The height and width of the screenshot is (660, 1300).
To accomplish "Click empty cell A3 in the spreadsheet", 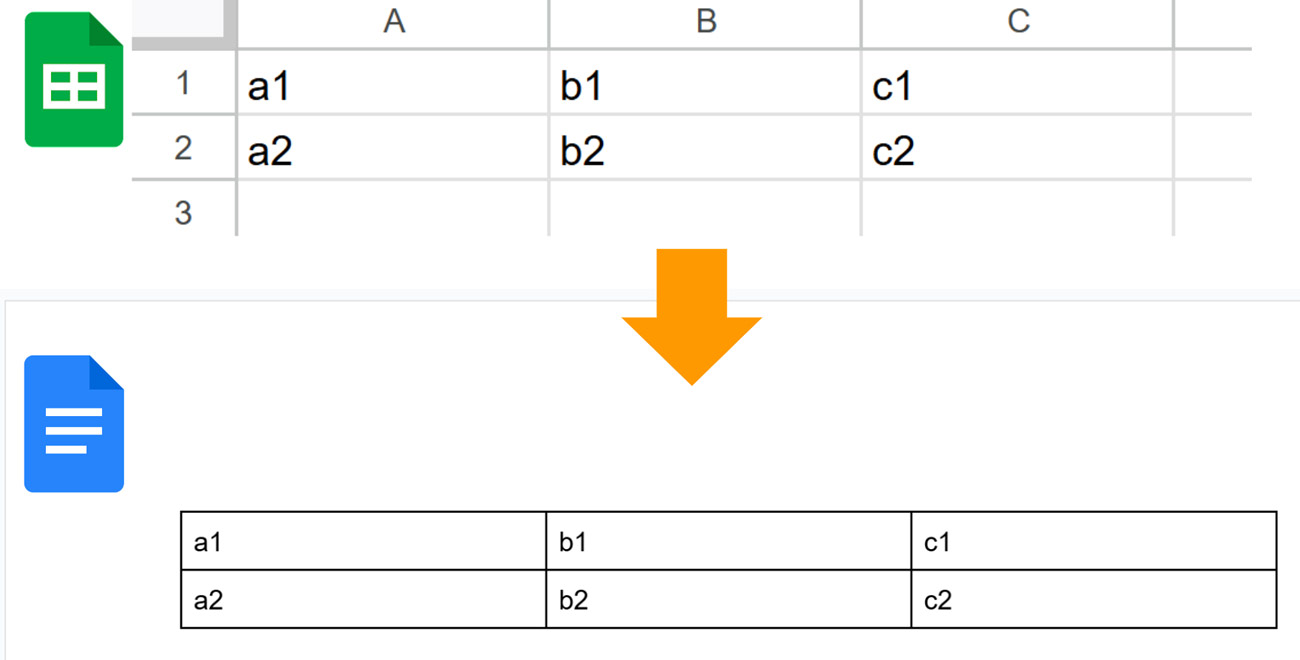I will 393,209.
